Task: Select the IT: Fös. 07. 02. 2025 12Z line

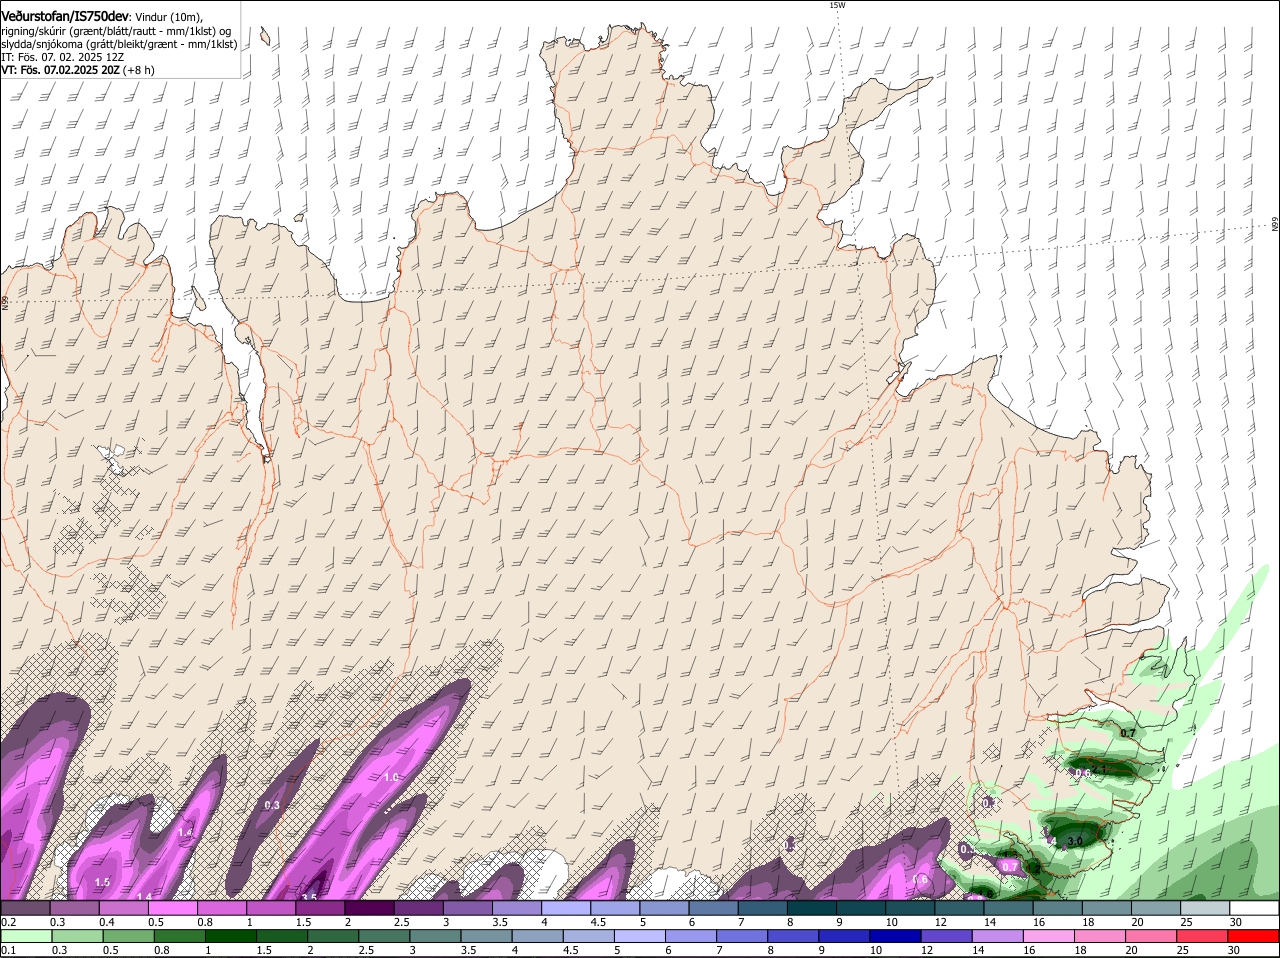Action: point(63,57)
